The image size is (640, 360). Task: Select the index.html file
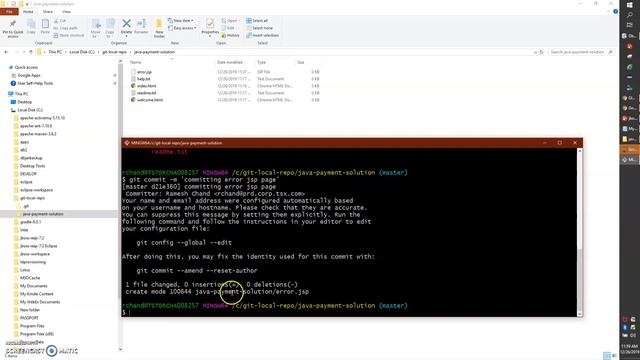click(x=146, y=86)
